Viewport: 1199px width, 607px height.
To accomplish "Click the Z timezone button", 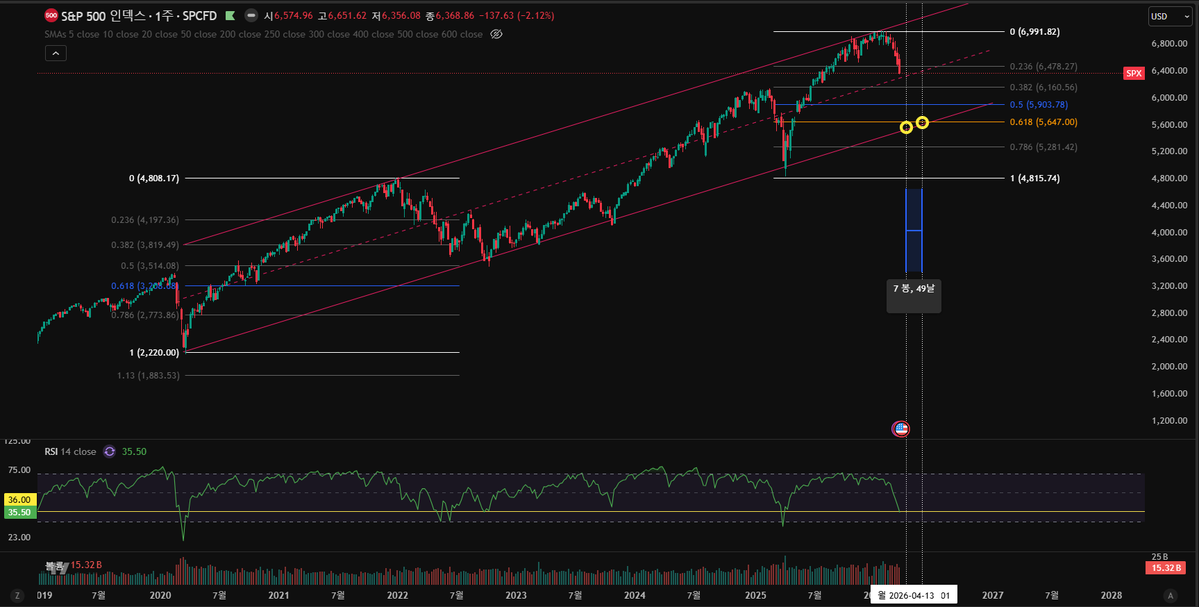I will coord(17,595).
